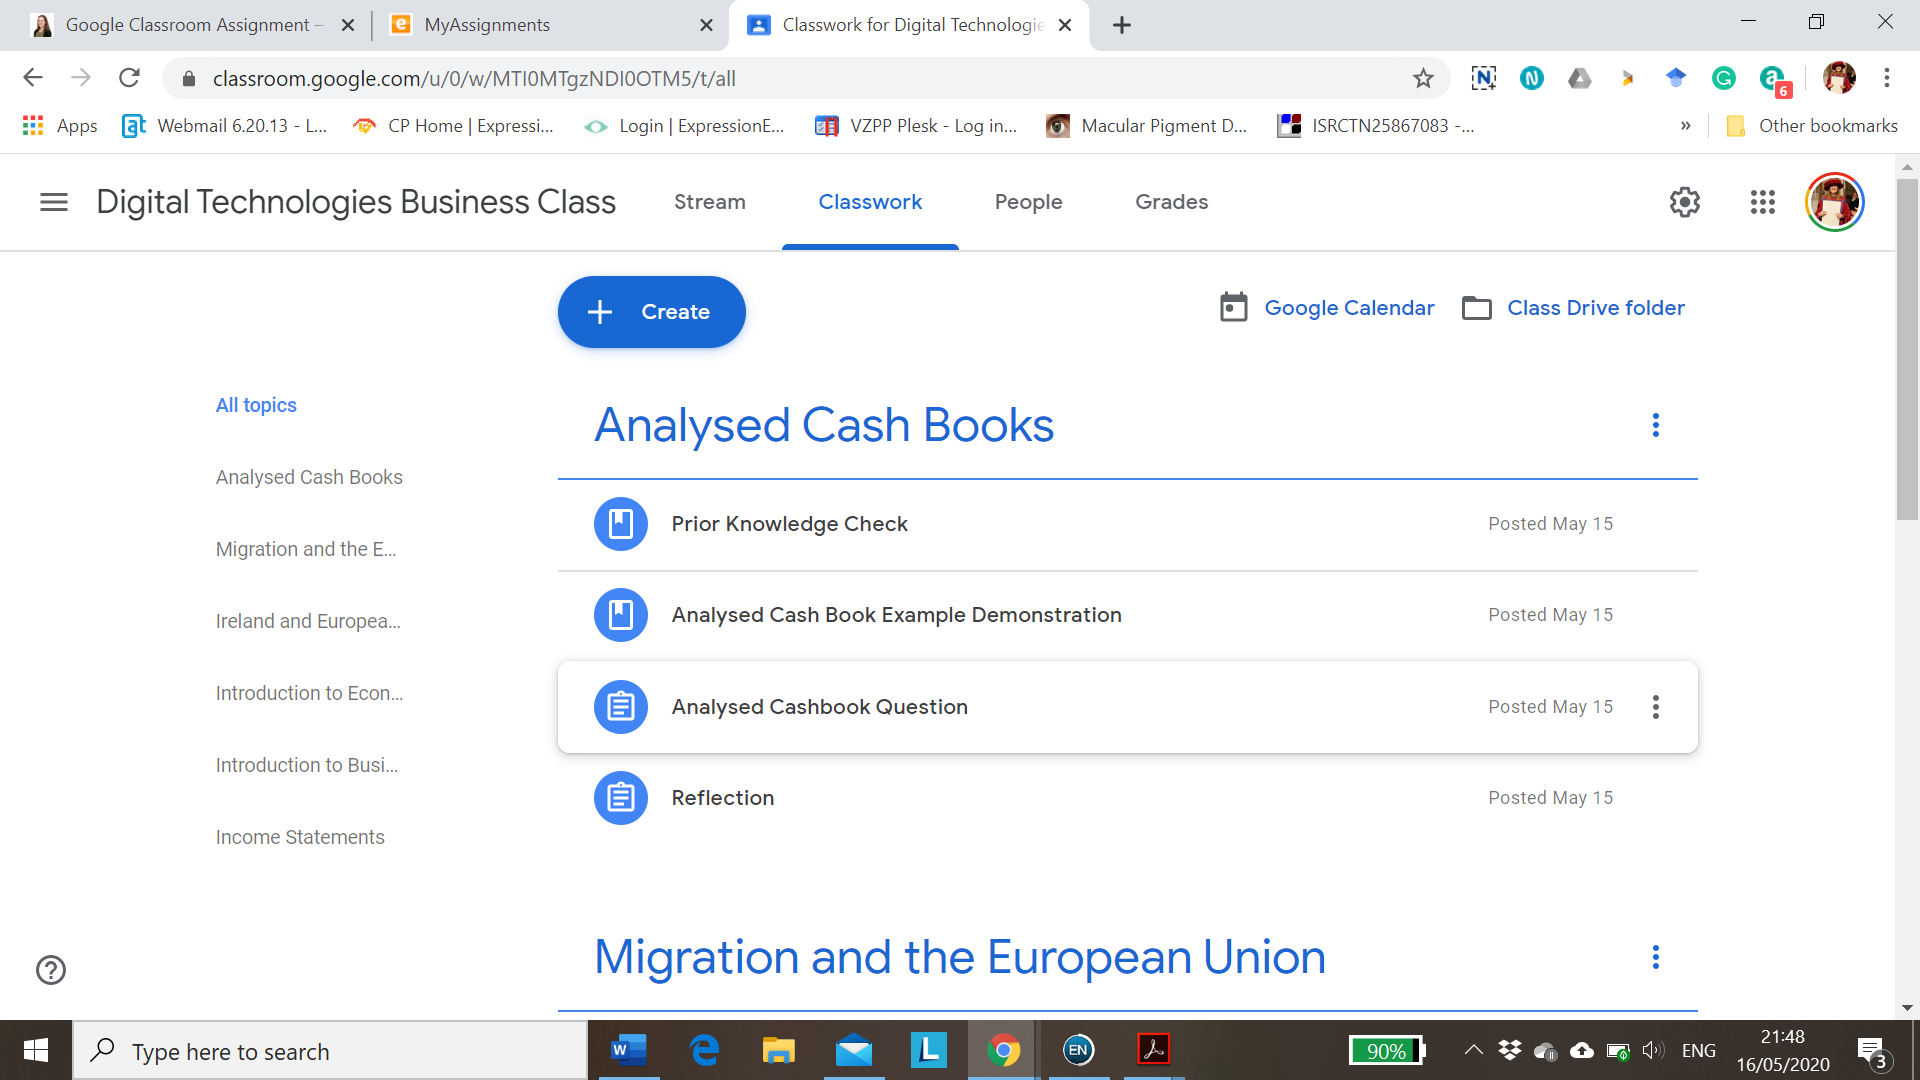This screenshot has width=1920, height=1080.
Task: Open options for Migration and European Union topic
Action: [x=1655, y=957]
